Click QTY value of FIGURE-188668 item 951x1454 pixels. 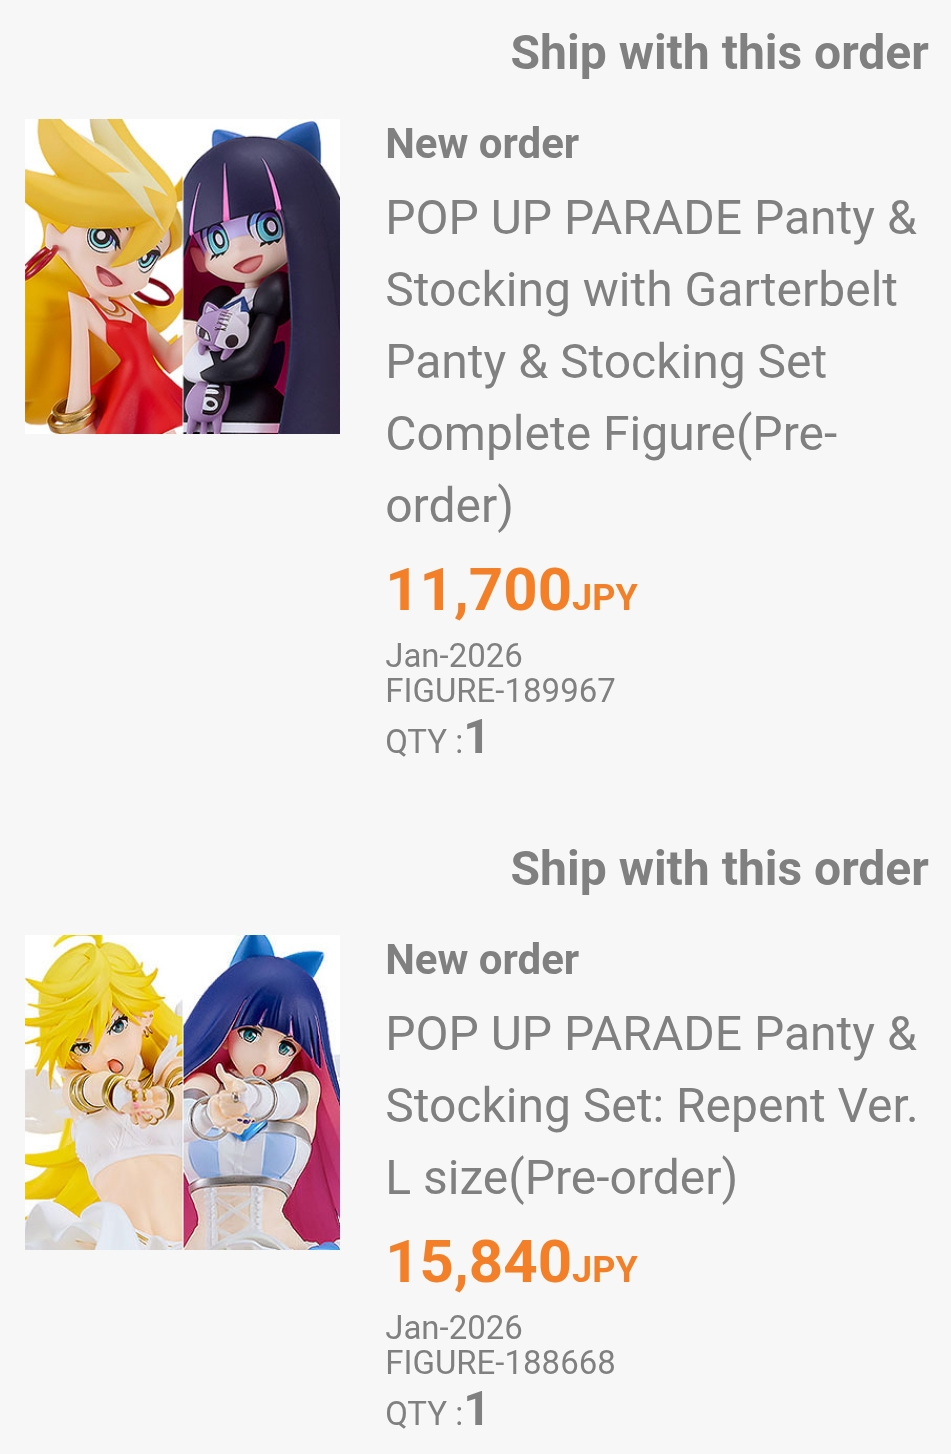[476, 1410]
